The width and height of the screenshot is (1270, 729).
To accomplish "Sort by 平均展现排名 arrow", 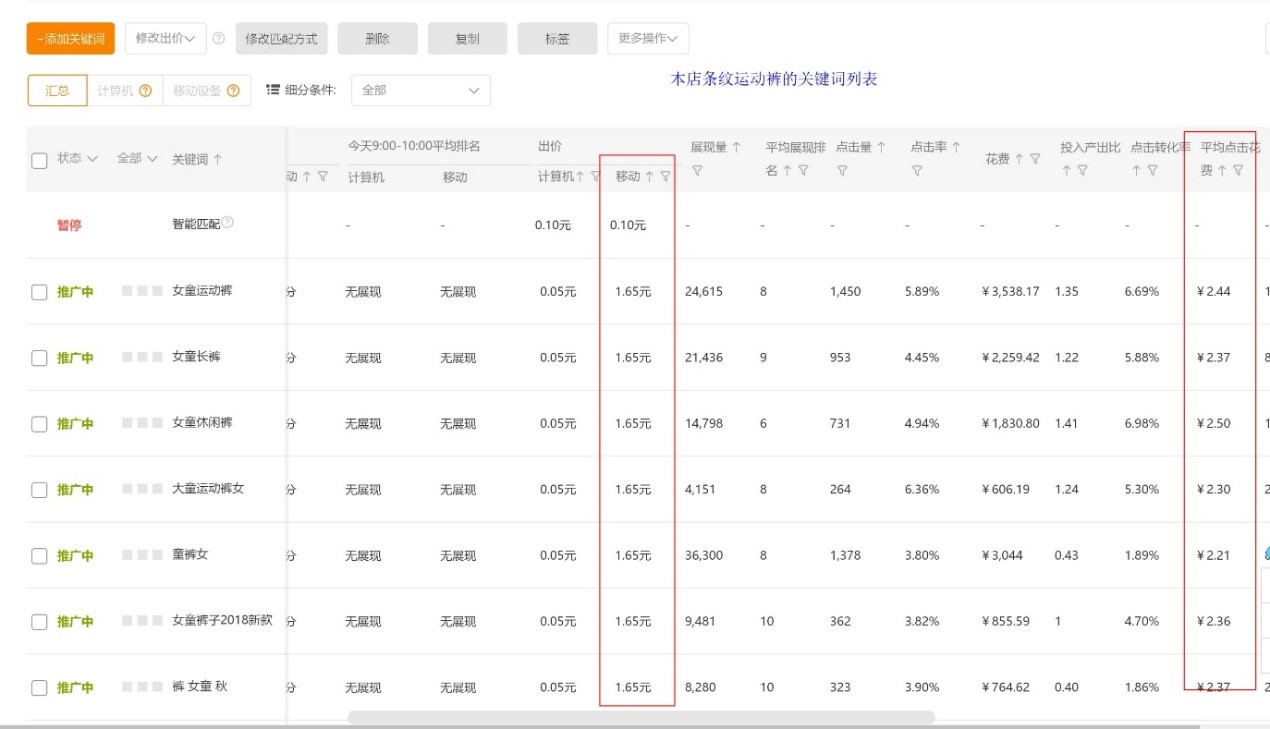I will tap(787, 171).
